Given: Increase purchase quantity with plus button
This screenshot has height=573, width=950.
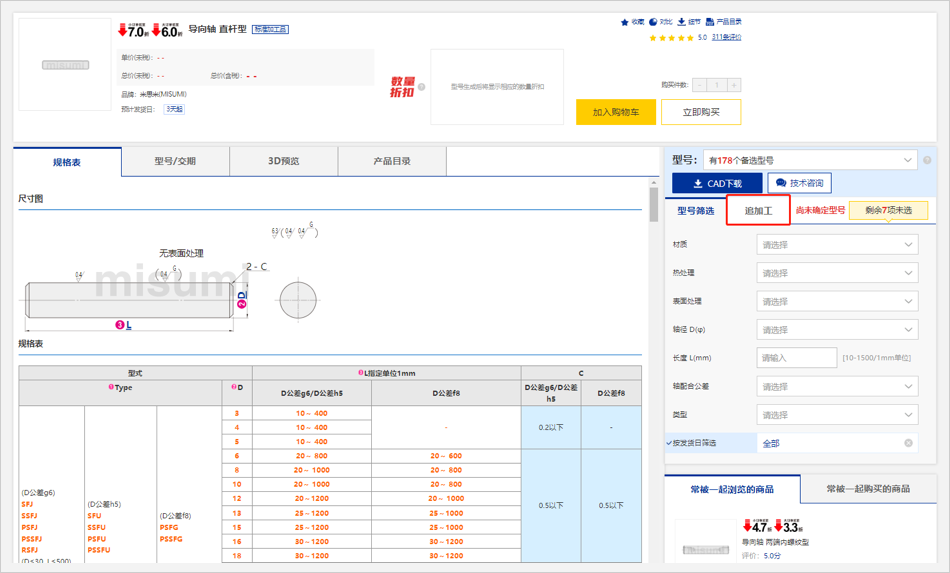Looking at the screenshot, I should pos(734,85).
